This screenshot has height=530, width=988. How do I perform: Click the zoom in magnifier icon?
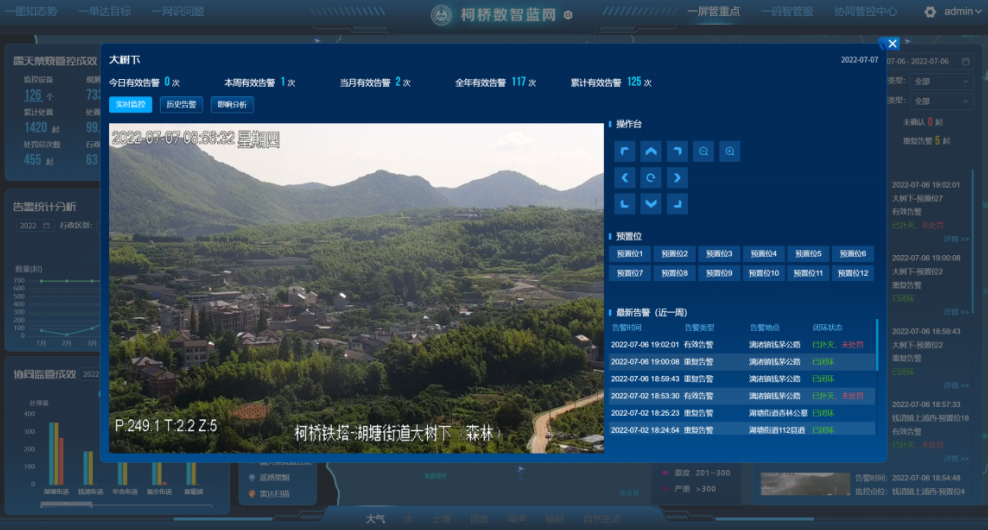(730, 152)
